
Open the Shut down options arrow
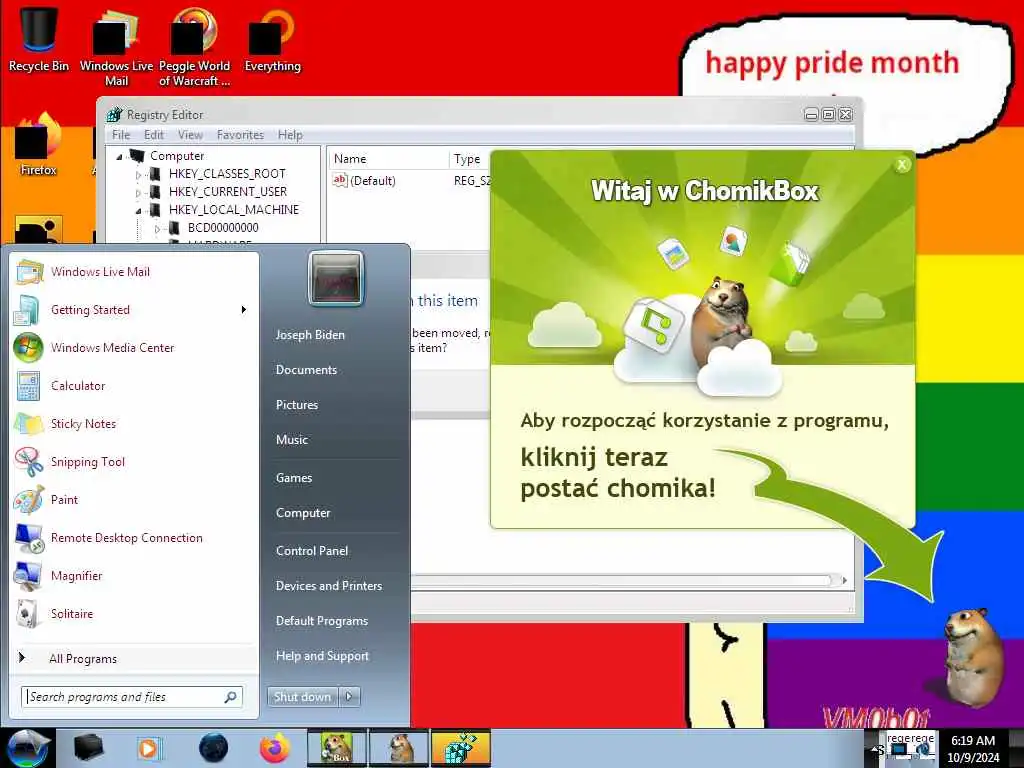pyautogui.click(x=349, y=697)
